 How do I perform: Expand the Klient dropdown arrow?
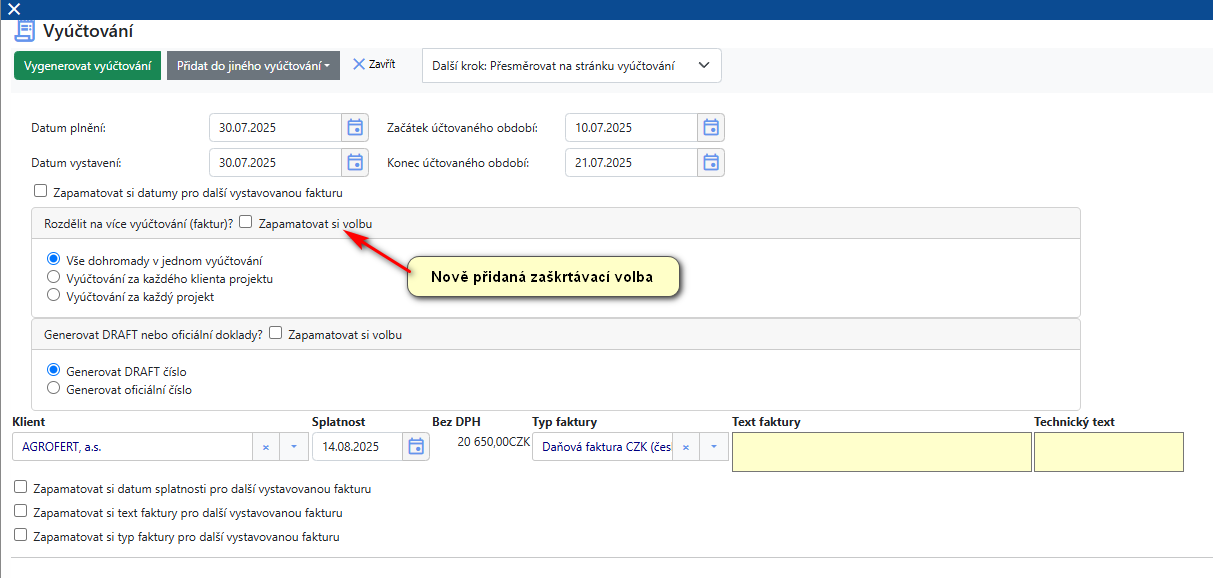294,448
